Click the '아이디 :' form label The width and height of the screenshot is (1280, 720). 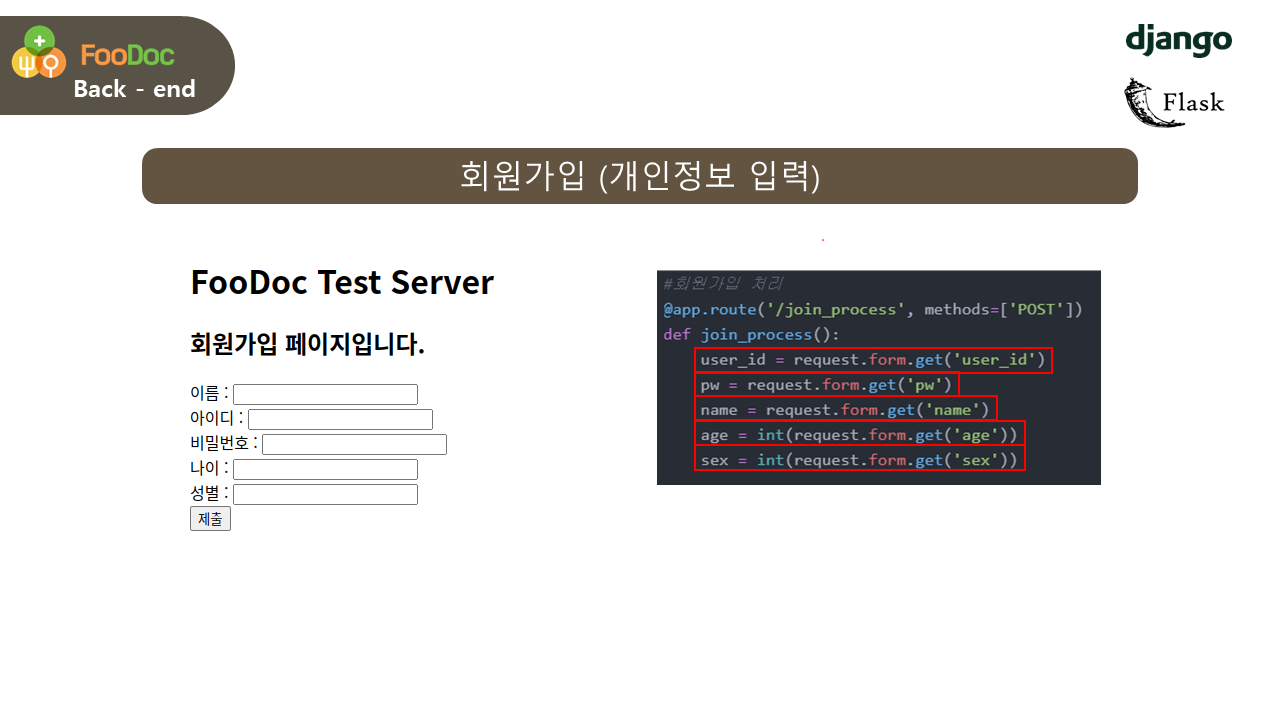[217, 418]
